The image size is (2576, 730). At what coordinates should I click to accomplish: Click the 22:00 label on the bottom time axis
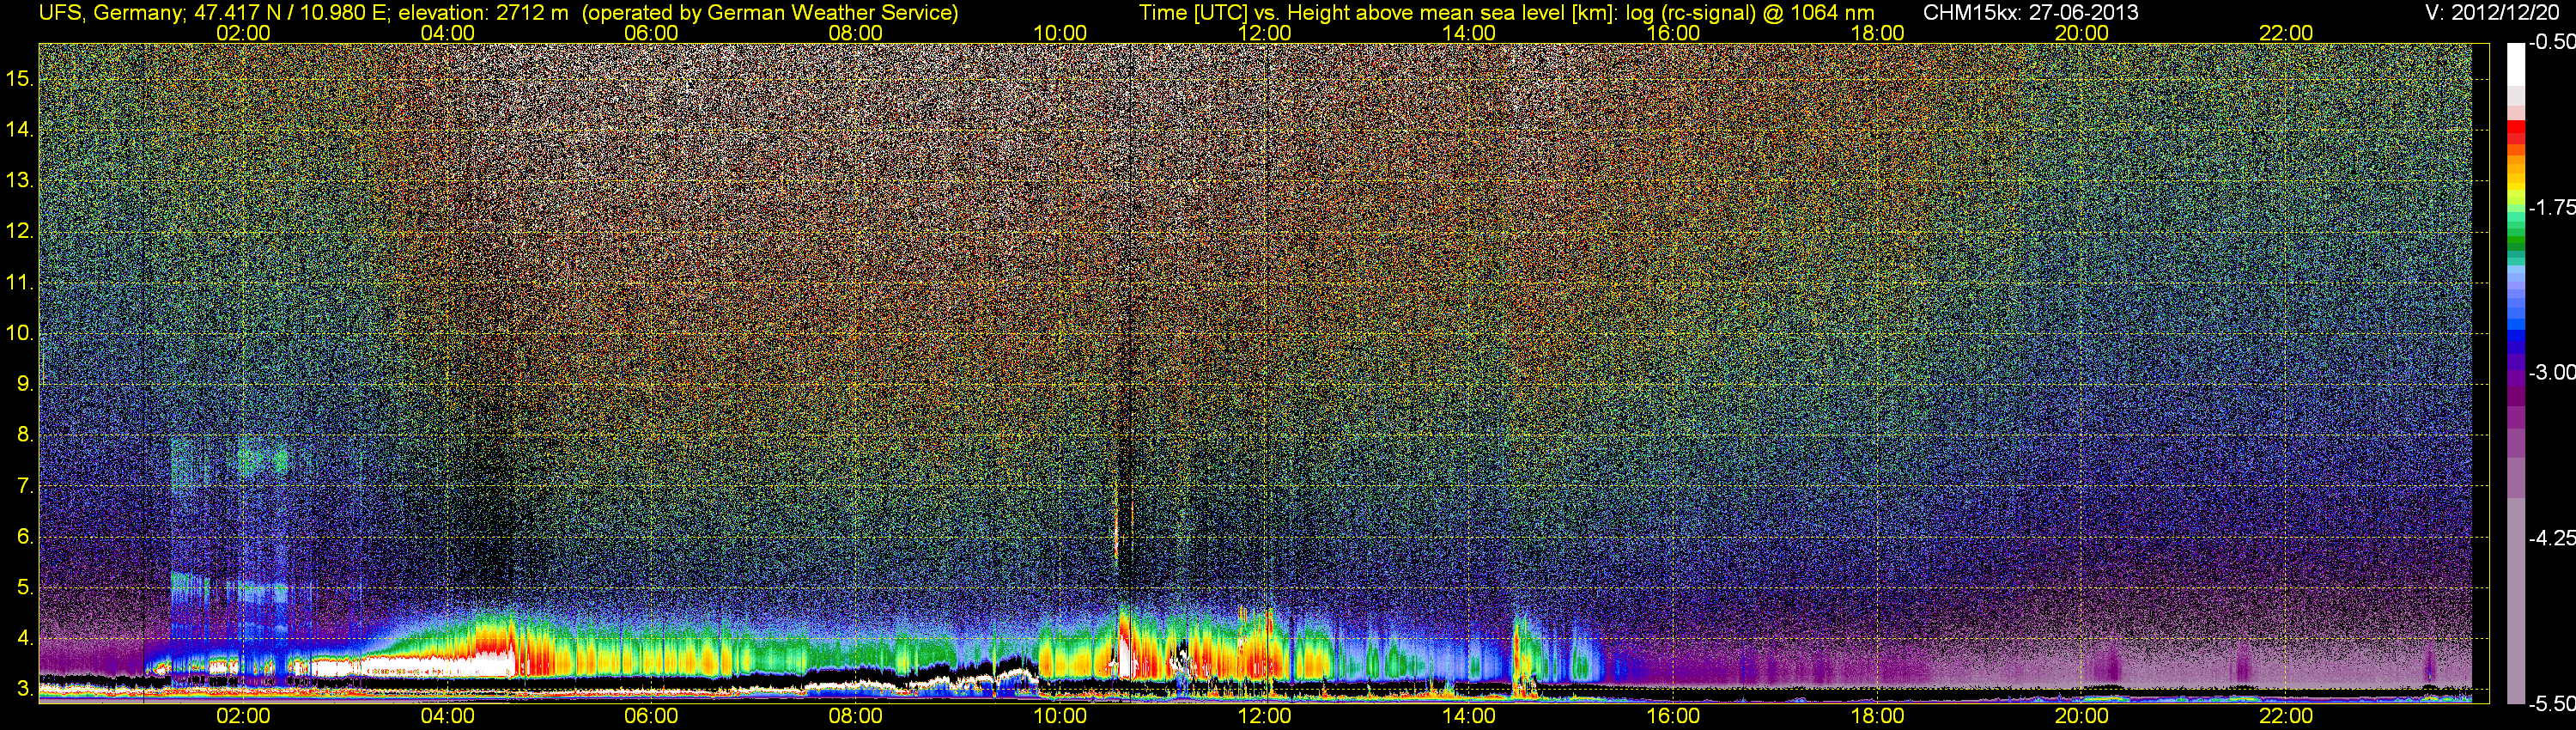coord(2286,716)
